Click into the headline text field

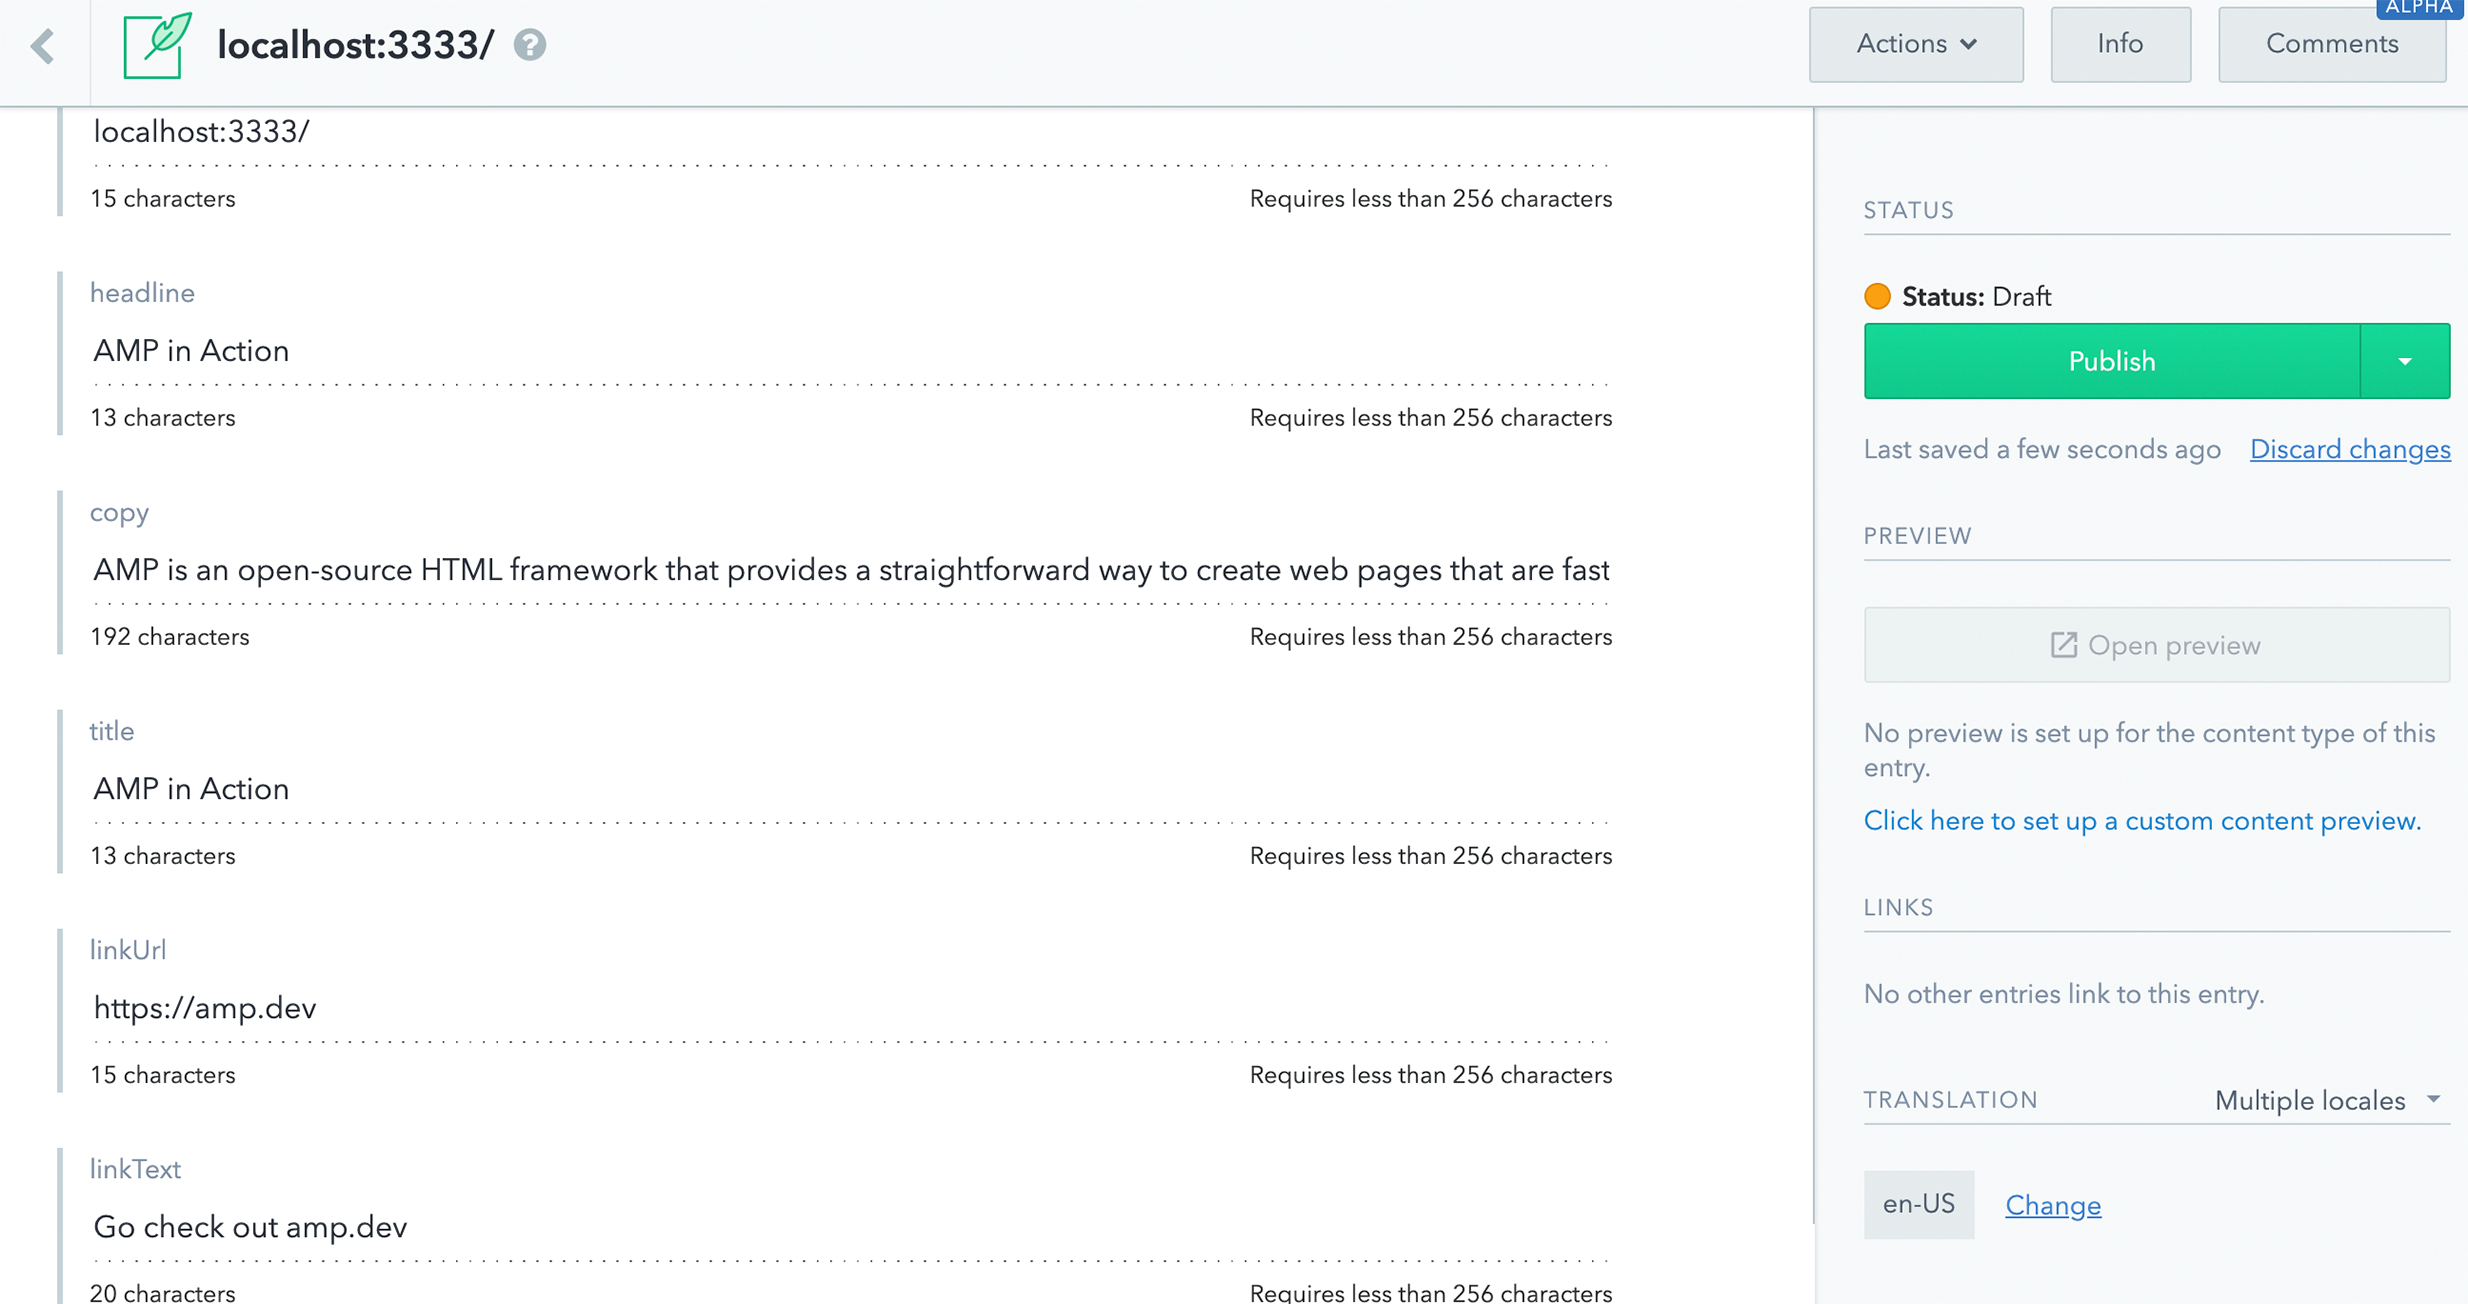850,351
